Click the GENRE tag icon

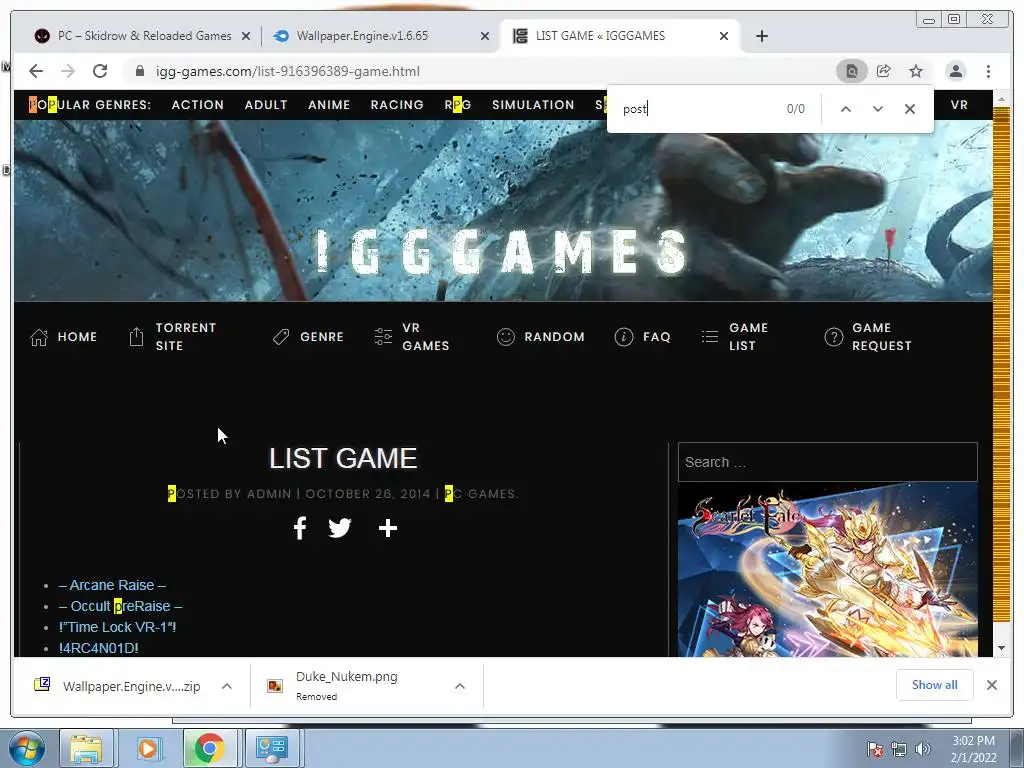click(x=281, y=337)
